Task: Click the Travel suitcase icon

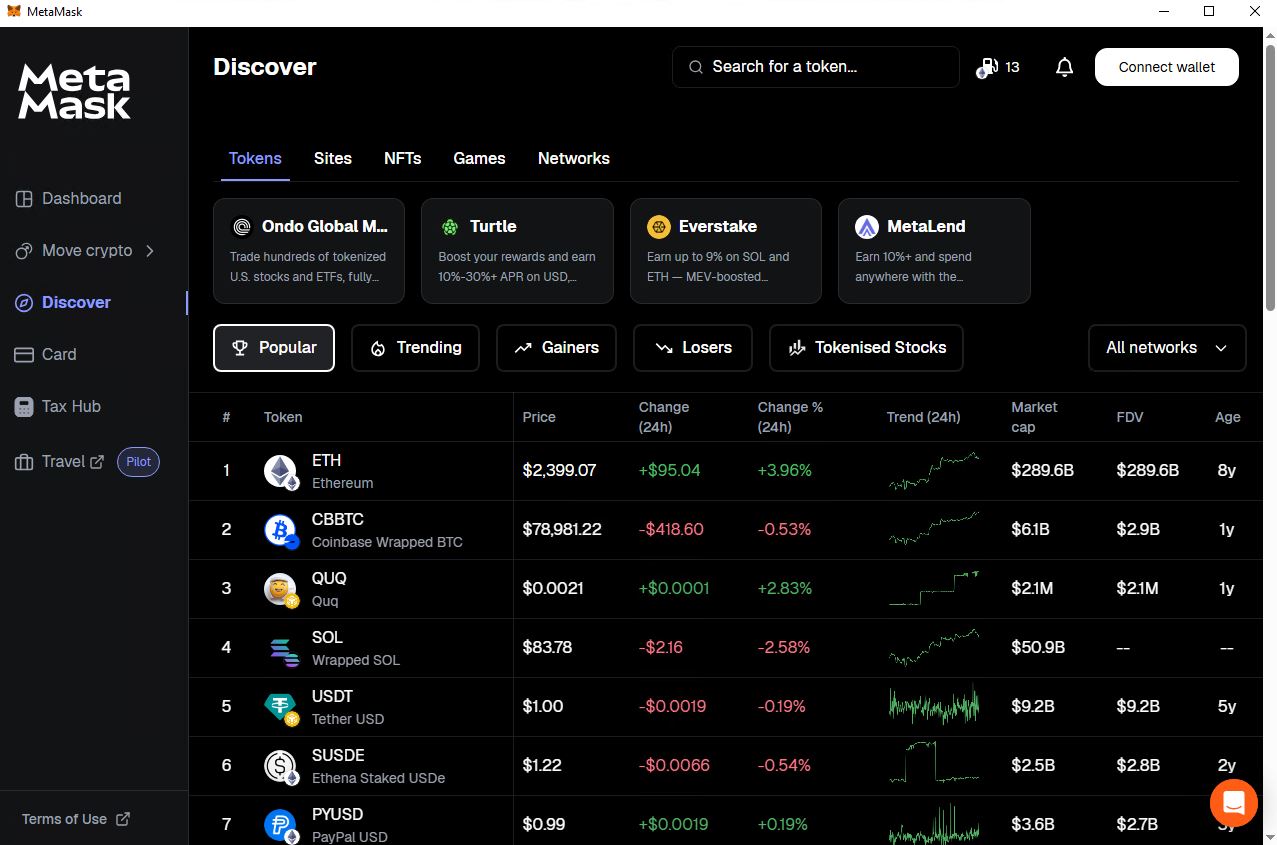Action: (24, 462)
